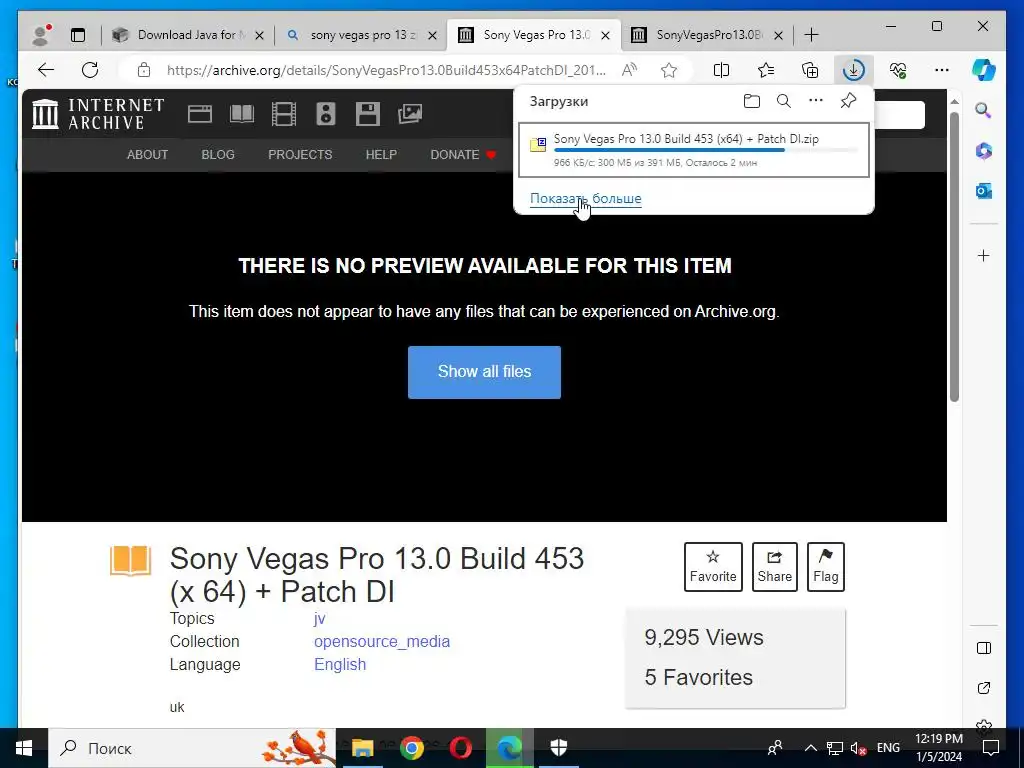Open more options in Загрузки panel
The height and width of the screenshot is (768, 1024).
[816, 101]
